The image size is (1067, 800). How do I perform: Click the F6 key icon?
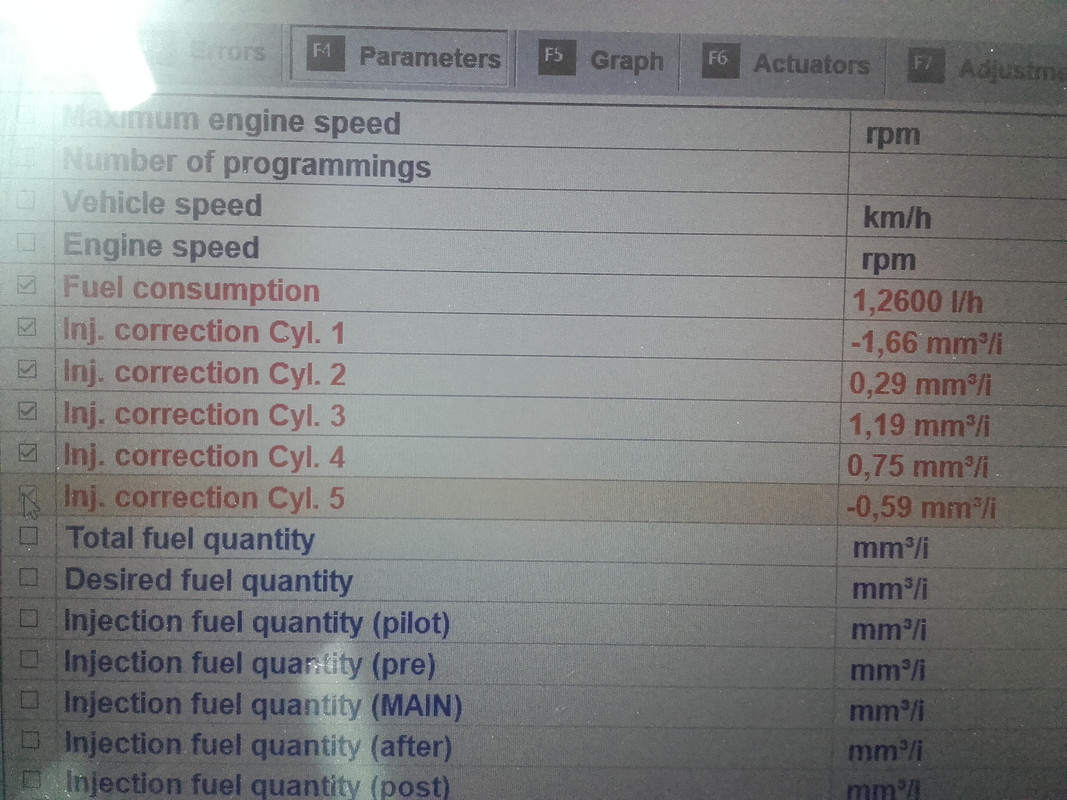click(719, 61)
